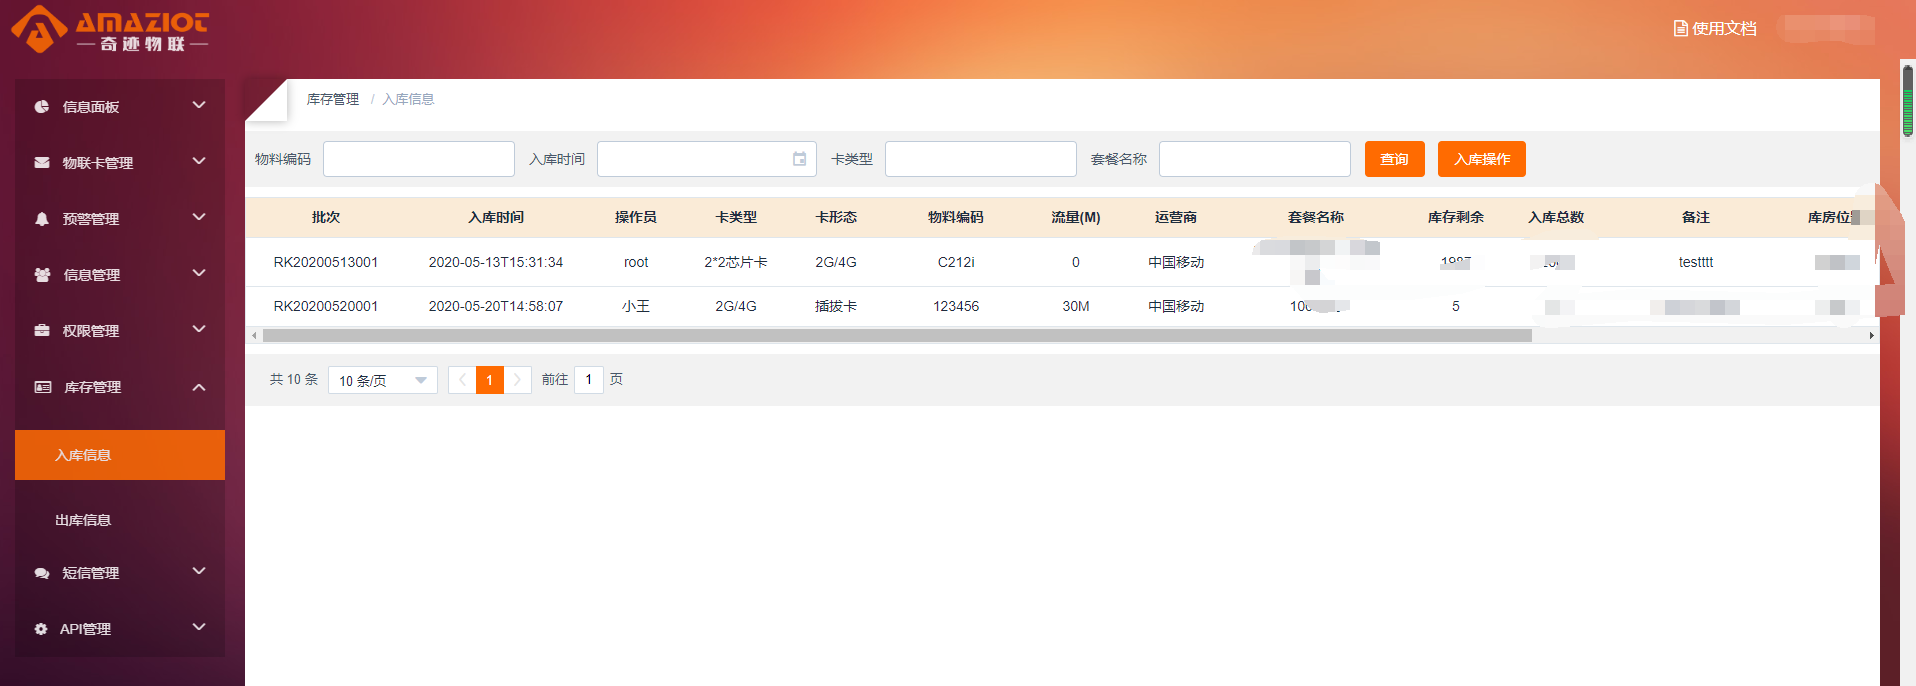1916x686 pixels.
Task: Click the 入库时间 column header
Action: pyautogui.click(x=496, y=217)
